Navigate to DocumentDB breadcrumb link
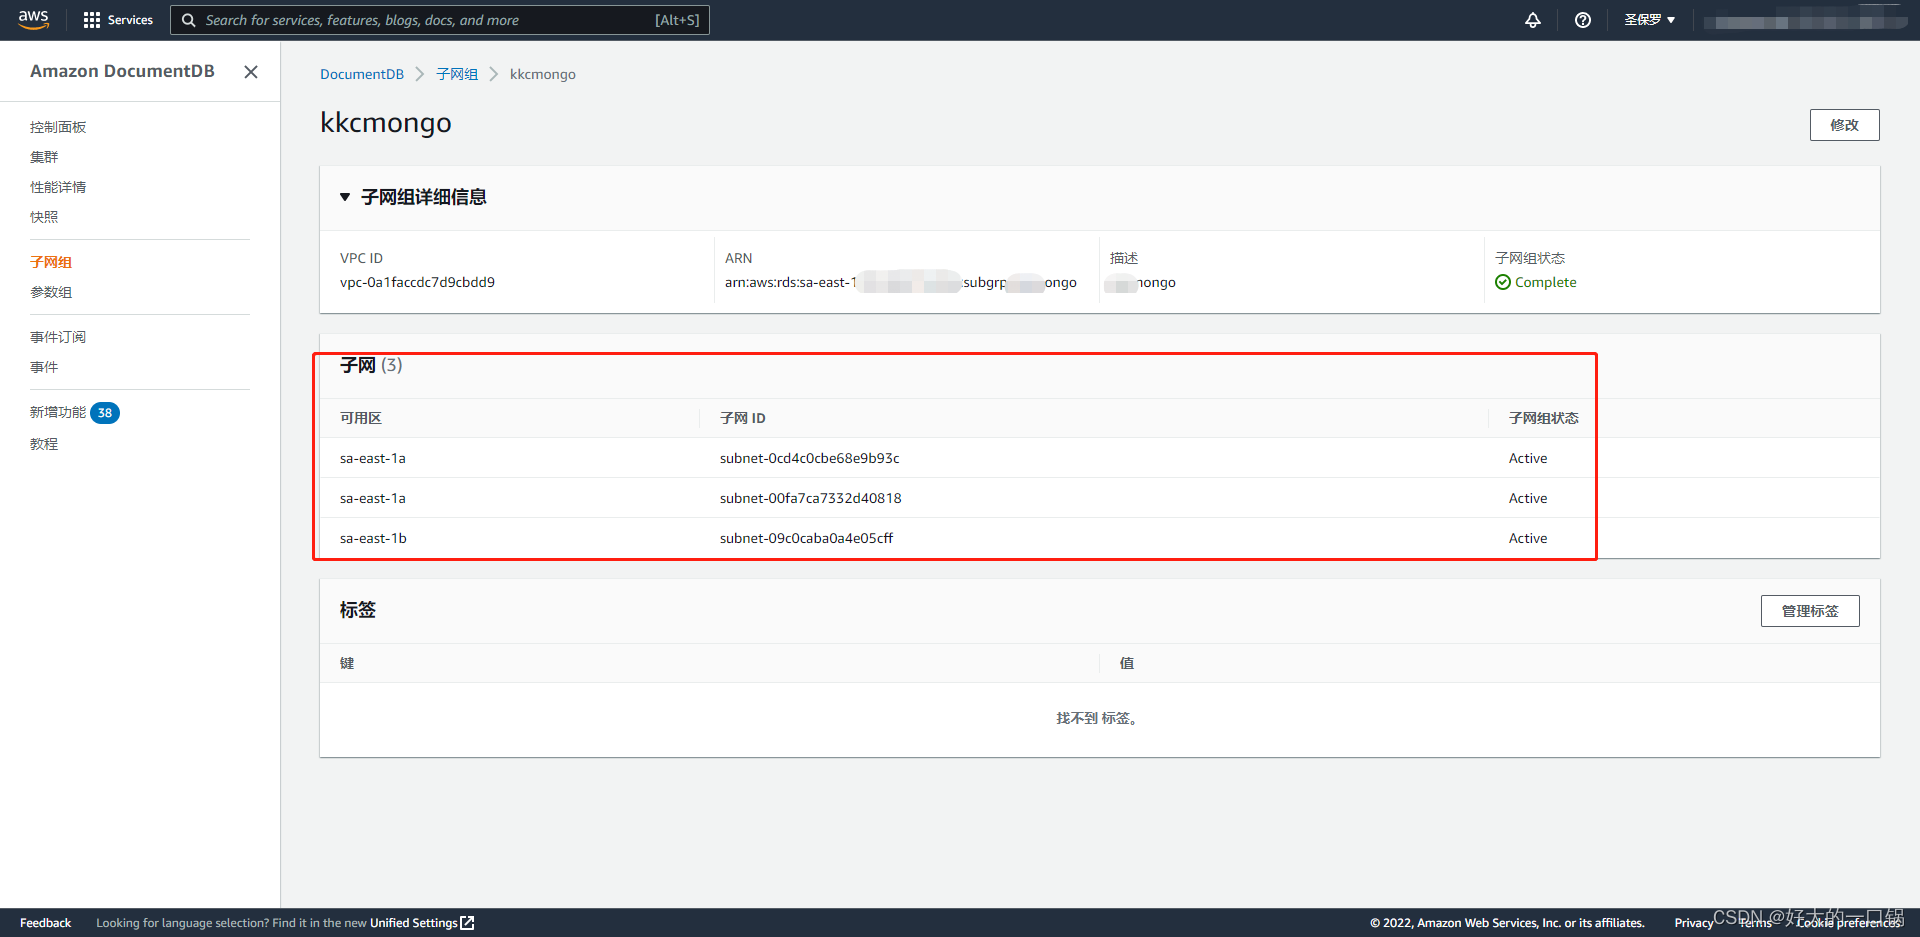1920x937 pixels. click(361, 74)
